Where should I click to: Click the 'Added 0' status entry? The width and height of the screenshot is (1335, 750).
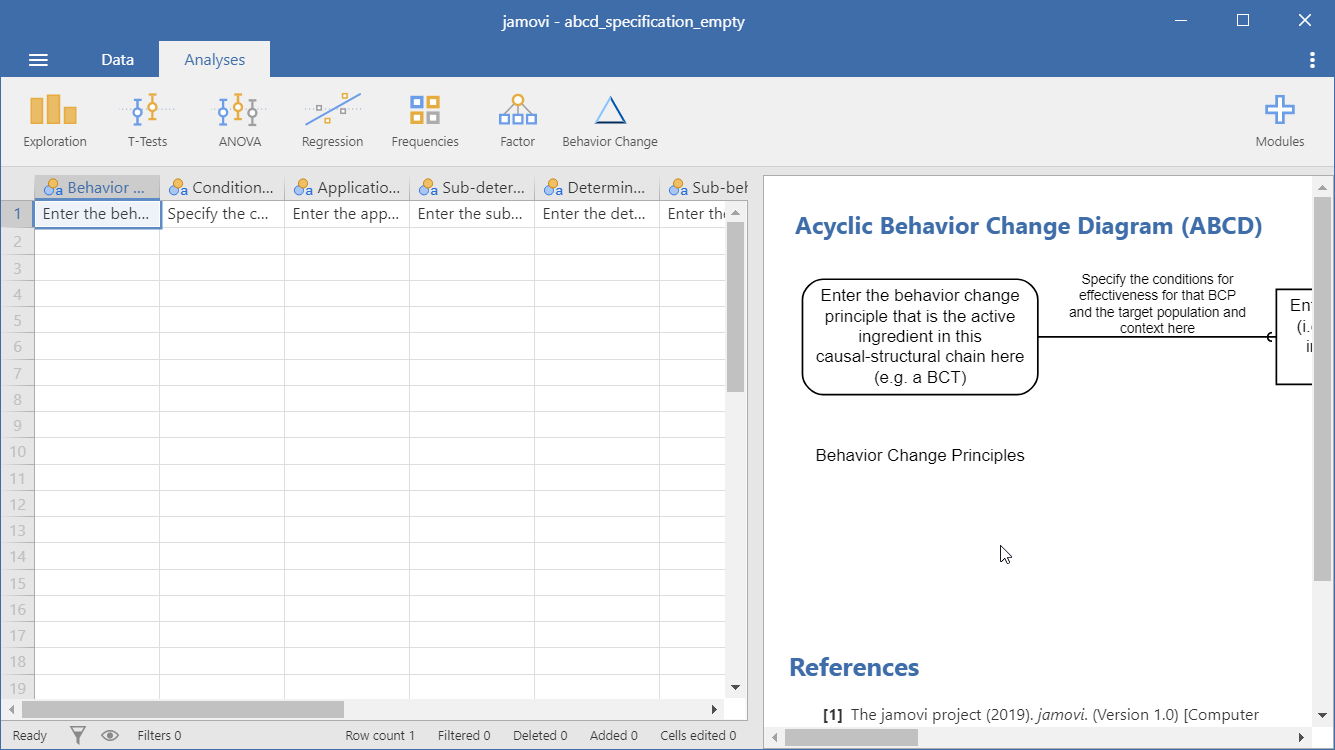[614, 736]
